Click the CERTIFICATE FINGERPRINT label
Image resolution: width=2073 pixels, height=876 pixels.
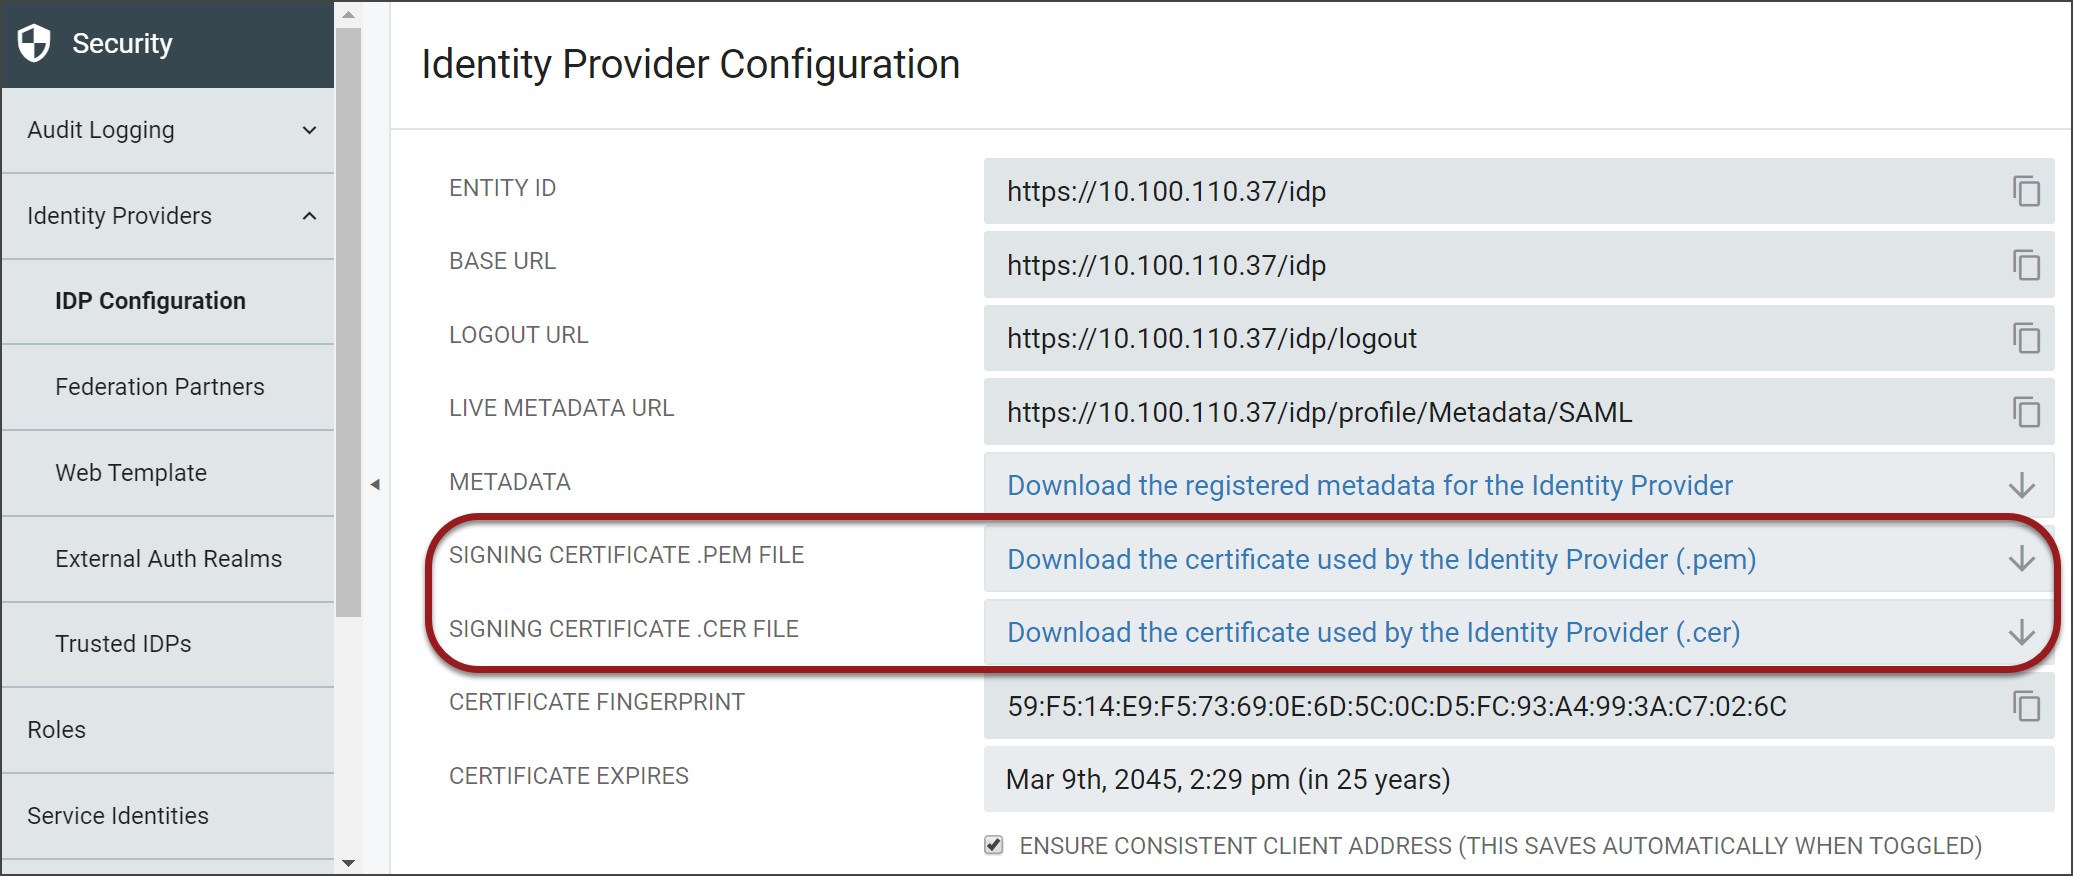[x=597, y=702]
